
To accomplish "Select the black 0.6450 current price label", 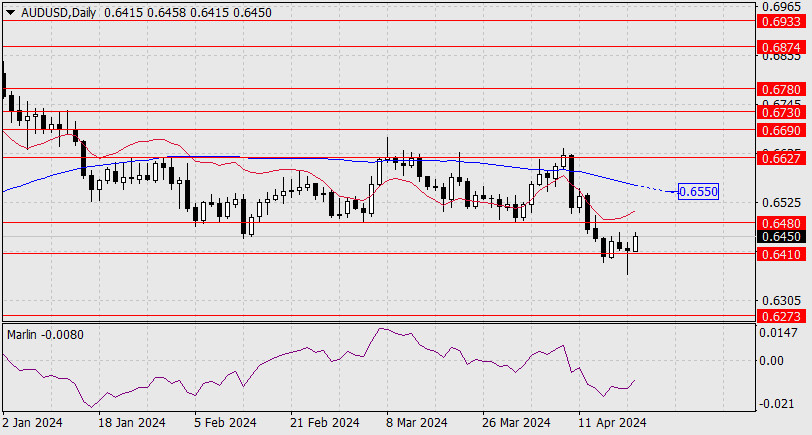I will [782, 237].
